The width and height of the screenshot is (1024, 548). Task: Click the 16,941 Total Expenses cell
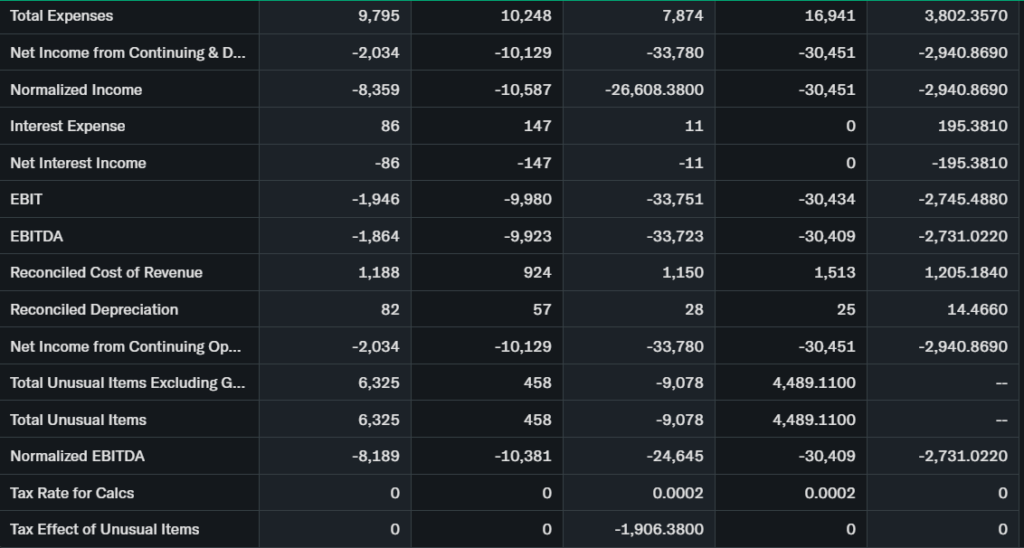[x=829, y=16]
